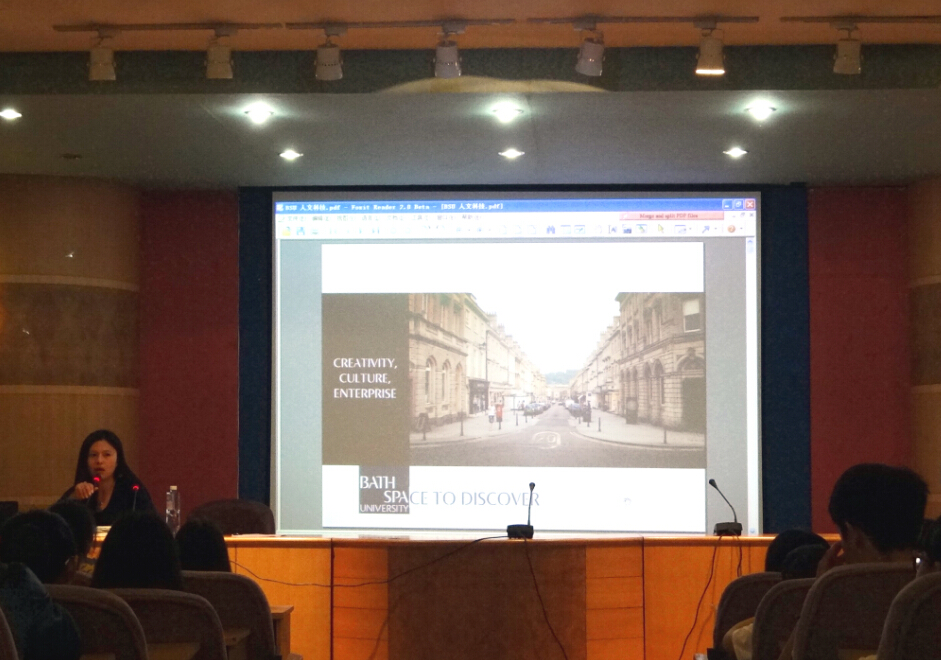
Task: Click the blue arrow annotation tool icon
Action: pyautogui.click(x=707, y=229)
